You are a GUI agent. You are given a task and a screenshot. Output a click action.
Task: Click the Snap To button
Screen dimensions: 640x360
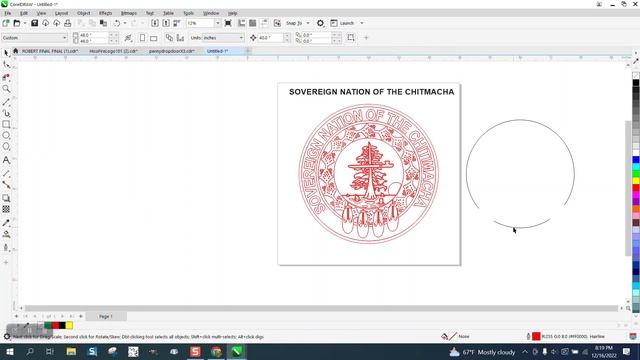pos(294,23)
